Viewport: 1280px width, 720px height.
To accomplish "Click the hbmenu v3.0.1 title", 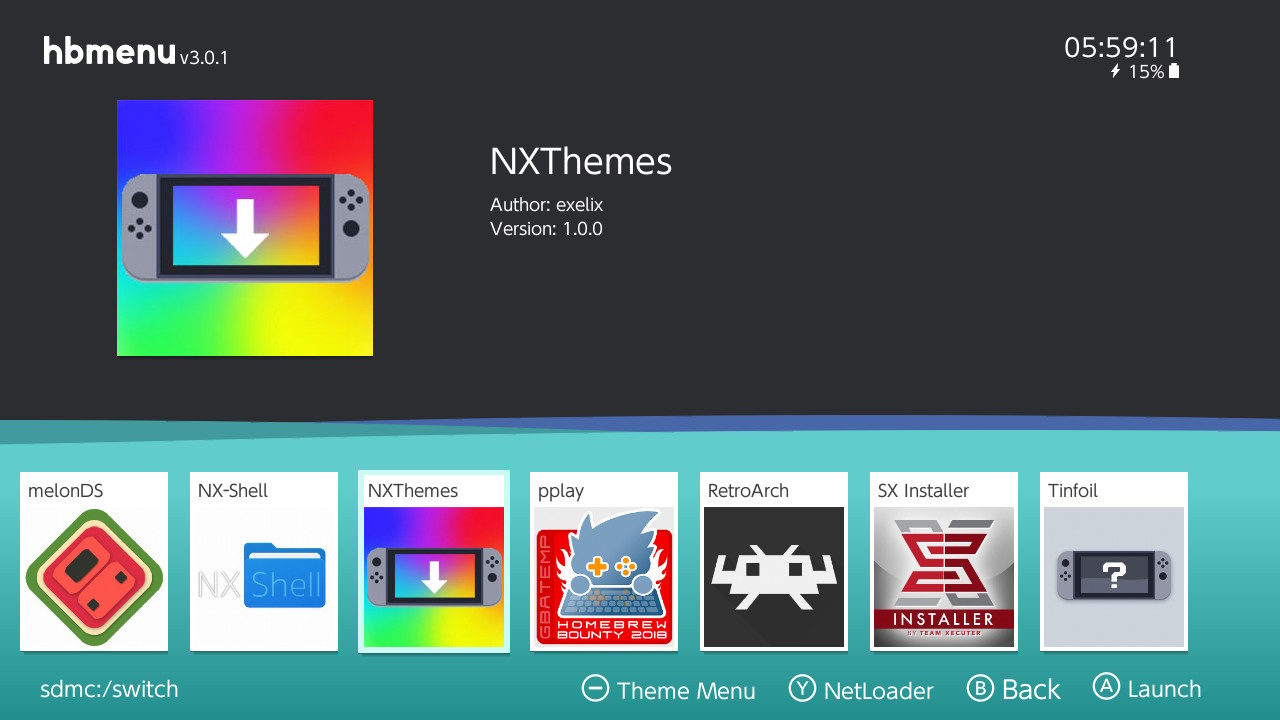I will (x=133, y=51).
